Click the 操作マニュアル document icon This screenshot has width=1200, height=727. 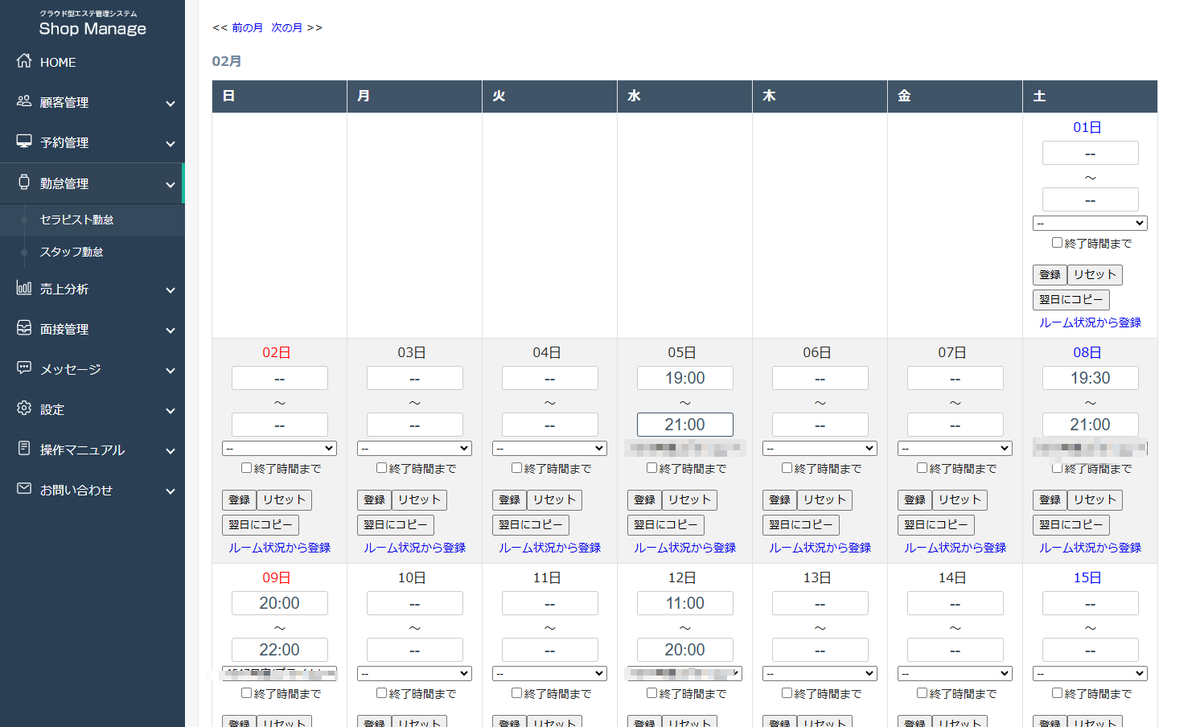click(25, 449)
